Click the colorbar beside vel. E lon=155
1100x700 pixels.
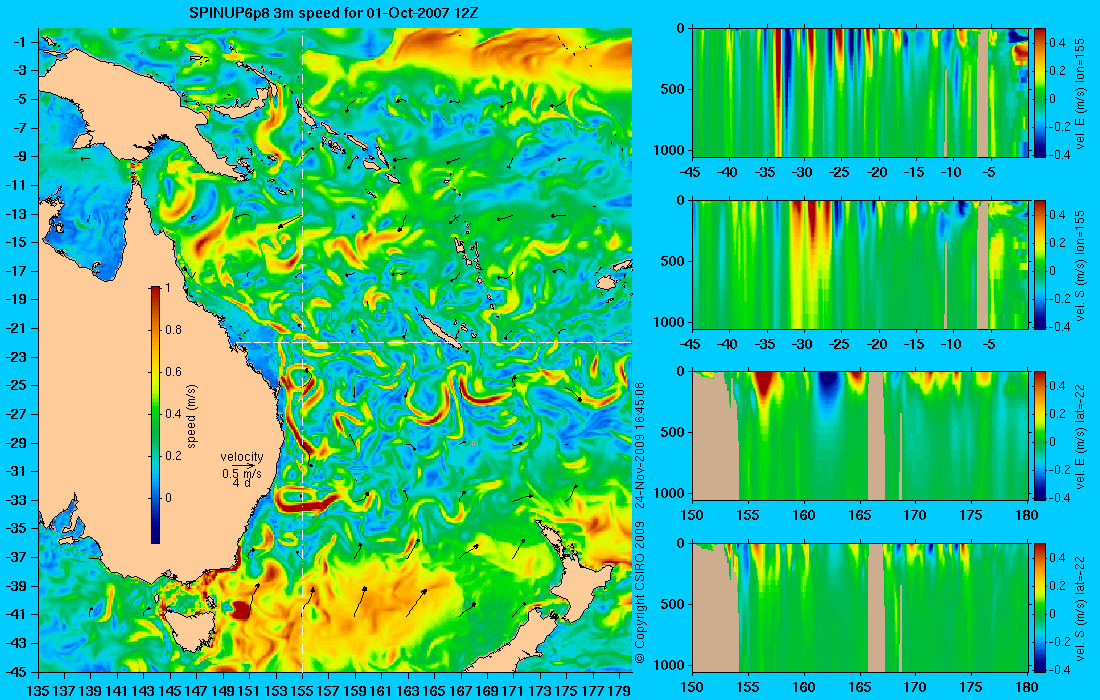pos(1040,93)
